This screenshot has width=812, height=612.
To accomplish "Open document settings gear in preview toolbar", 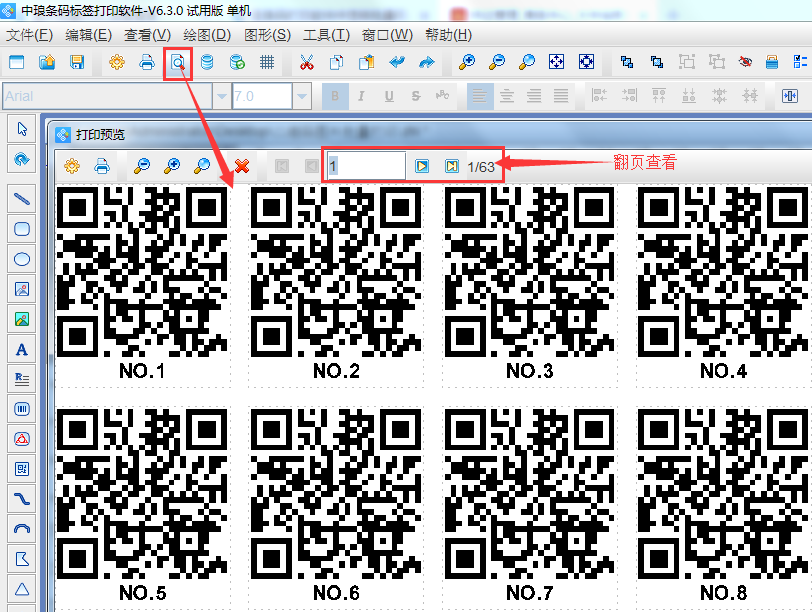I will click(72, 166).
